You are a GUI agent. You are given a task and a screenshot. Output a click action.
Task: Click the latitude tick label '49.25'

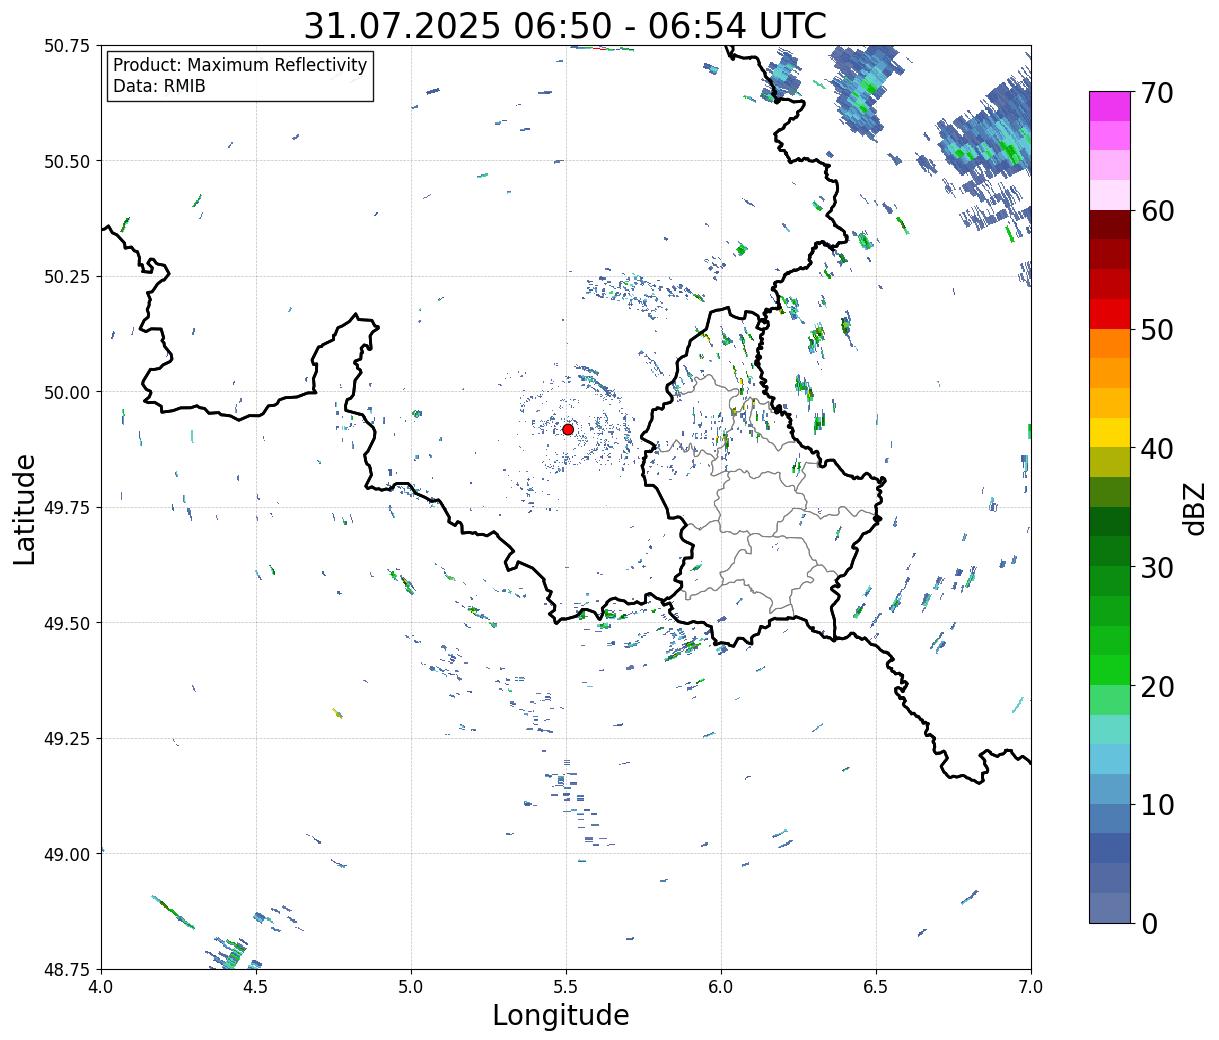tap(66, 739)
